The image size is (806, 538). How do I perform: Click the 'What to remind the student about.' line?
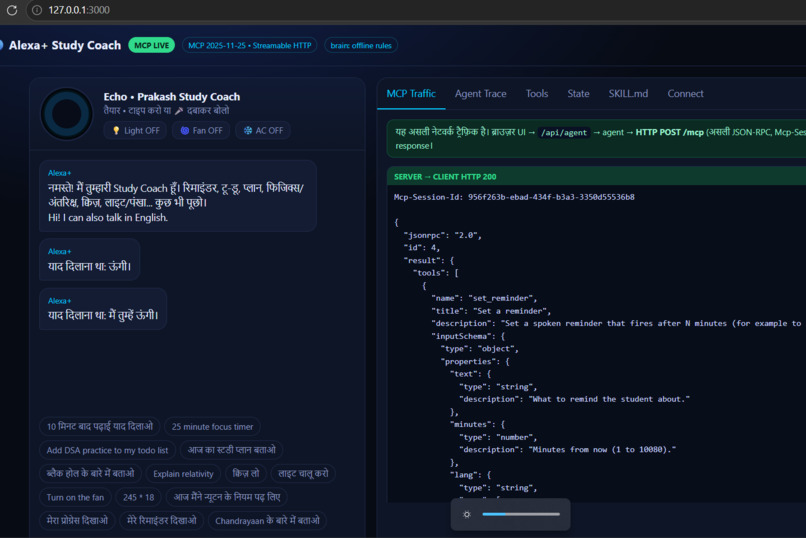(x=575, y=399)
